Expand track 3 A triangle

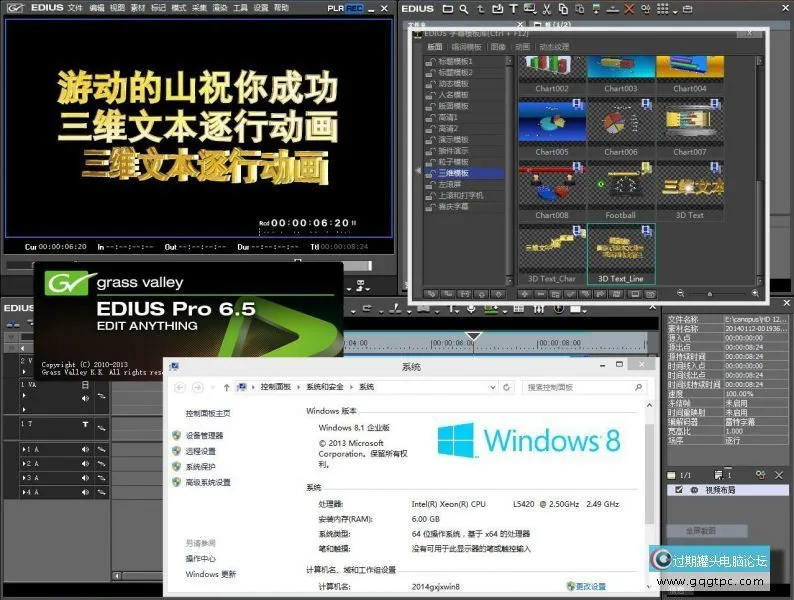(x=23, y=477)
